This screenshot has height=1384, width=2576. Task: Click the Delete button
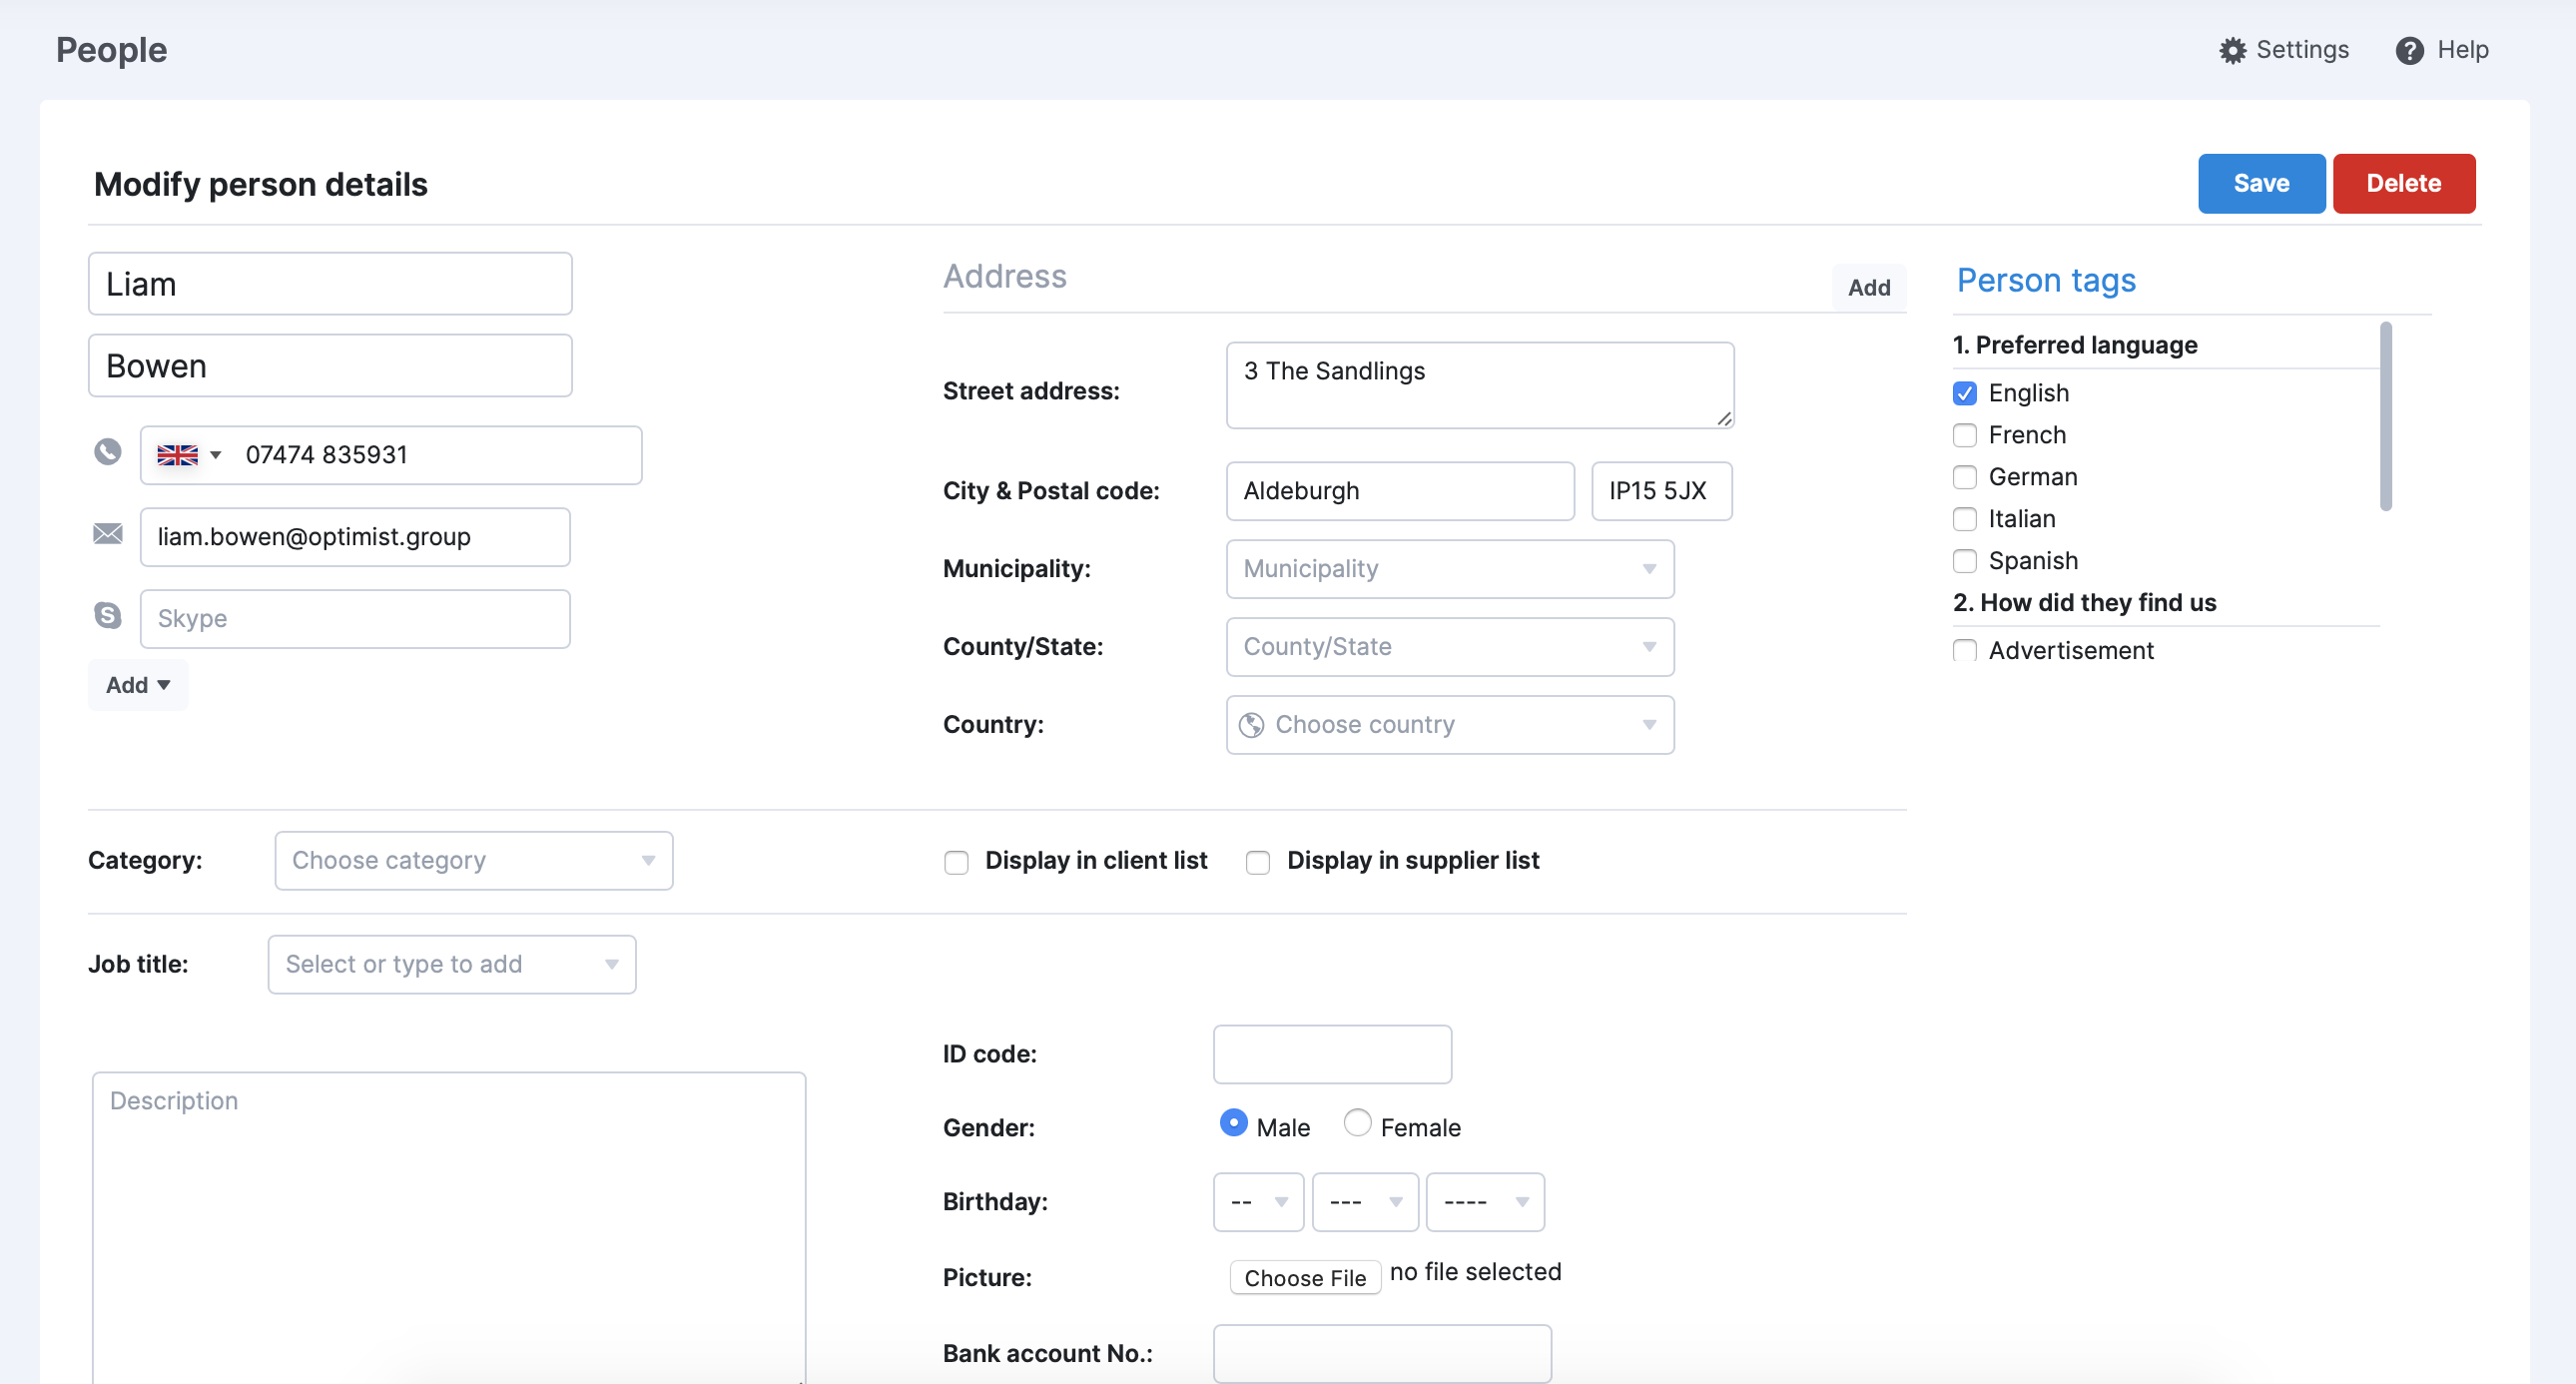click(2403, 183)
